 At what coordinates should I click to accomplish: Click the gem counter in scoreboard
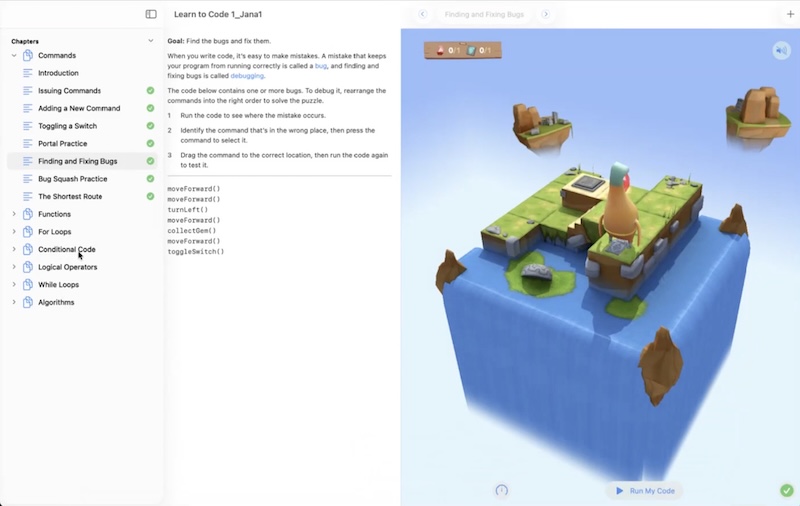point(448,50)
